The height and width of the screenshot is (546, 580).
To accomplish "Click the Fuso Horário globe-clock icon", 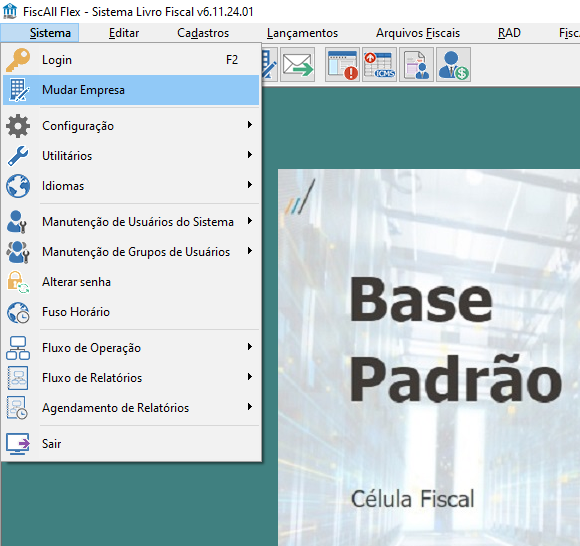I will click(x=18, y=312).
